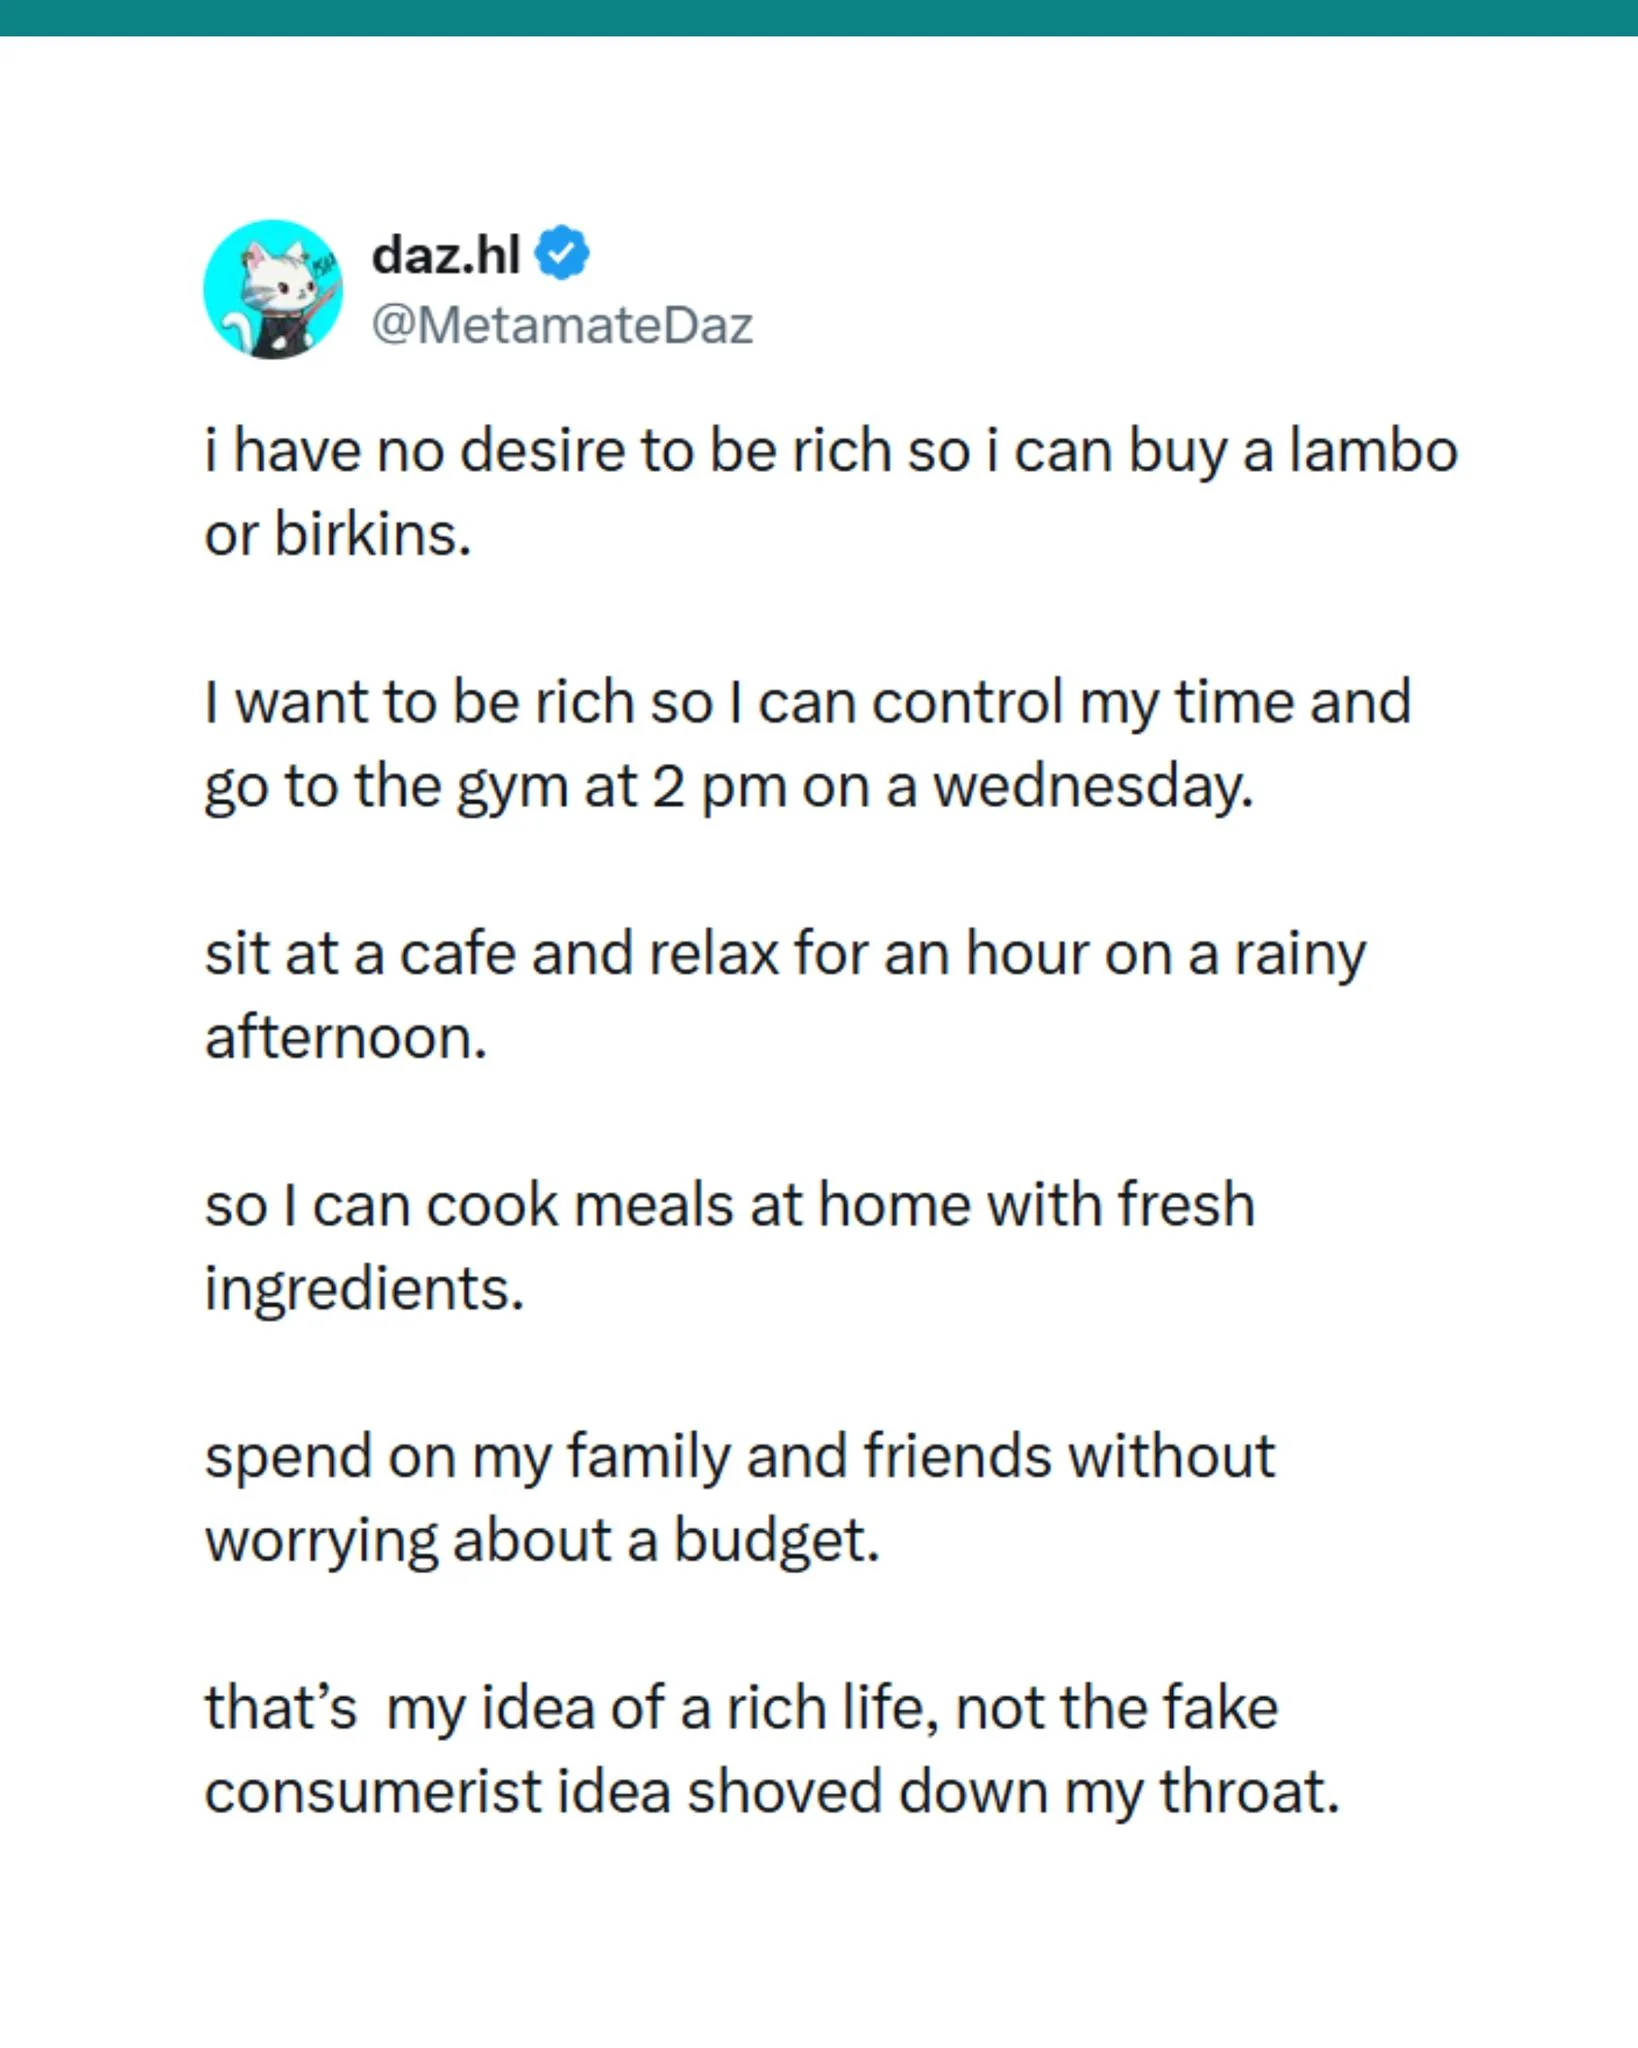The image size is (1638, 2048).
Task: Select the word "lambo" in the tweet
Action: (1373, 450)
